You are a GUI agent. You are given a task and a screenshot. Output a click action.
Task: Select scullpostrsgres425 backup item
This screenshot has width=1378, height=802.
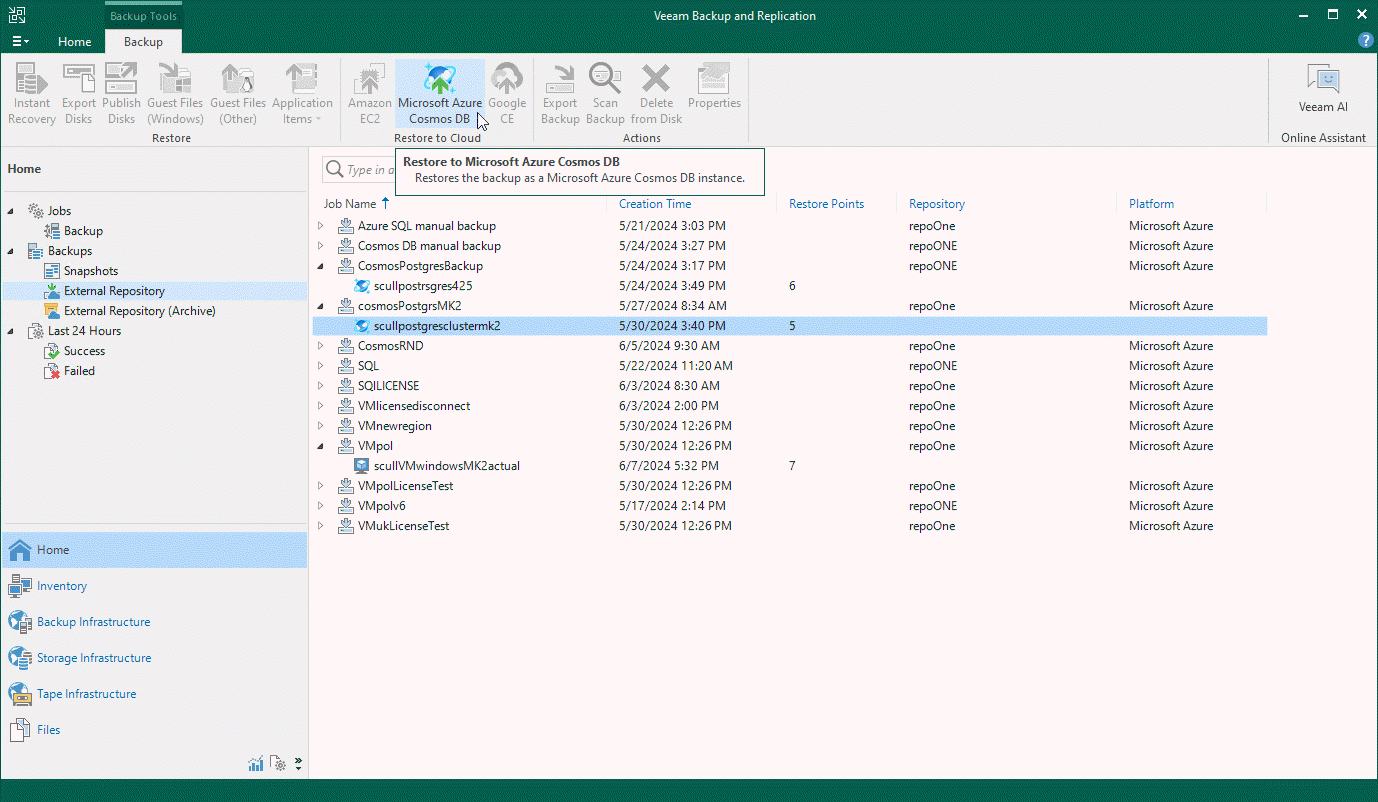point(790,286)
